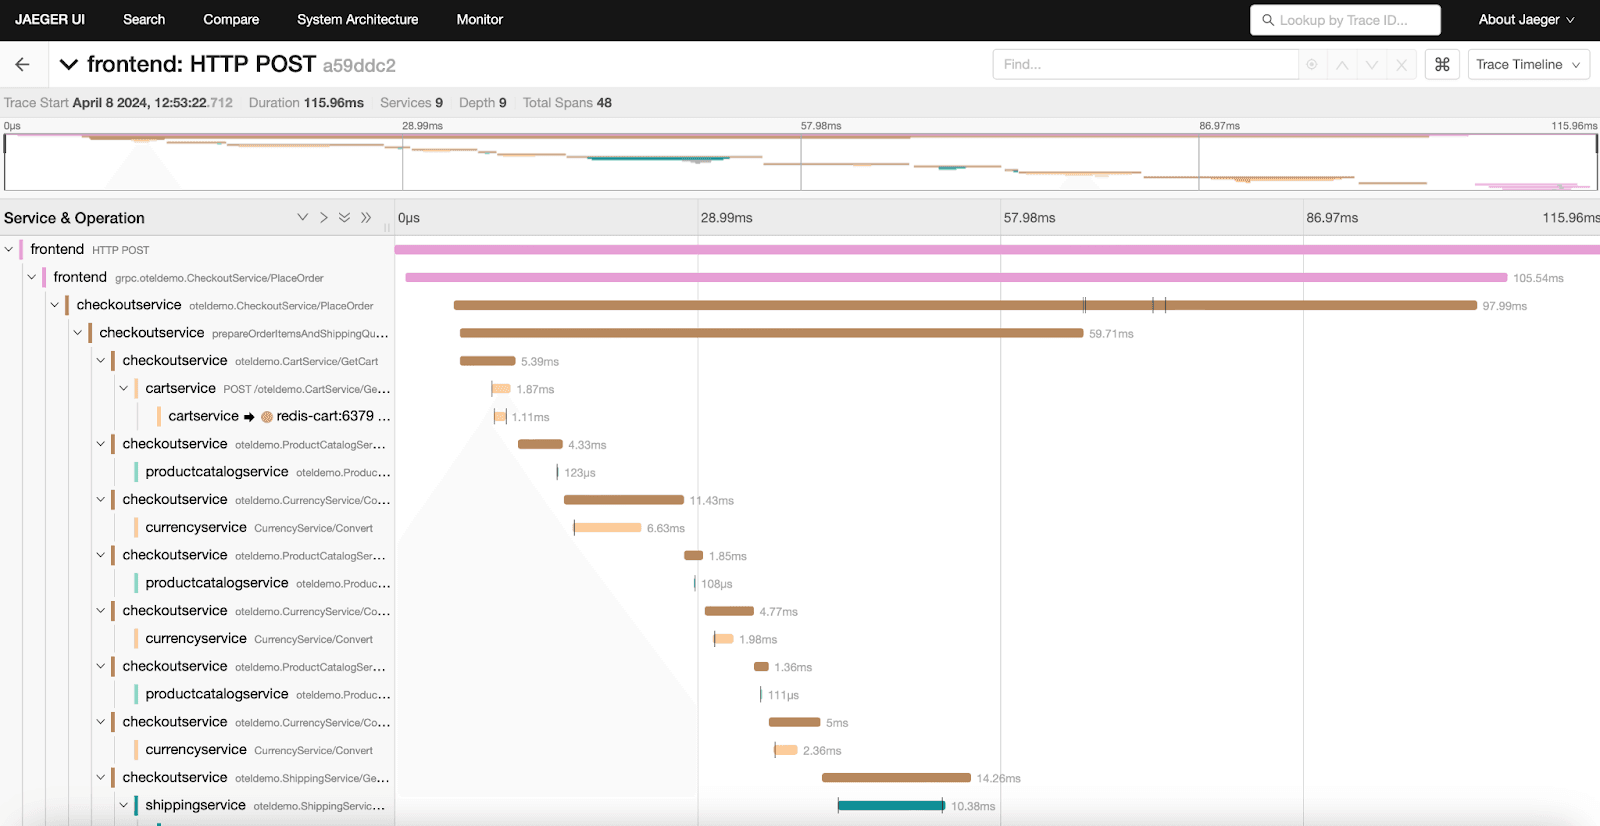Viewport: 1600px width, 826px height.
Task: Open the keyboard shortcuts command icon
Action: [1442, 65]
